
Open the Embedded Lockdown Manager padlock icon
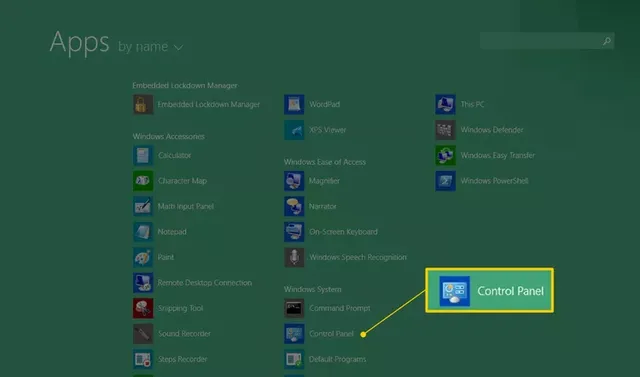143,104
